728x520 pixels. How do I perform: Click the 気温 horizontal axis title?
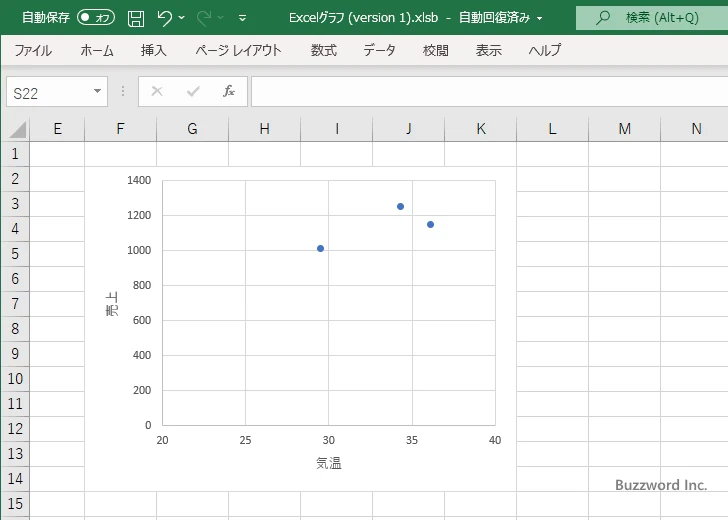coord(329,463)
